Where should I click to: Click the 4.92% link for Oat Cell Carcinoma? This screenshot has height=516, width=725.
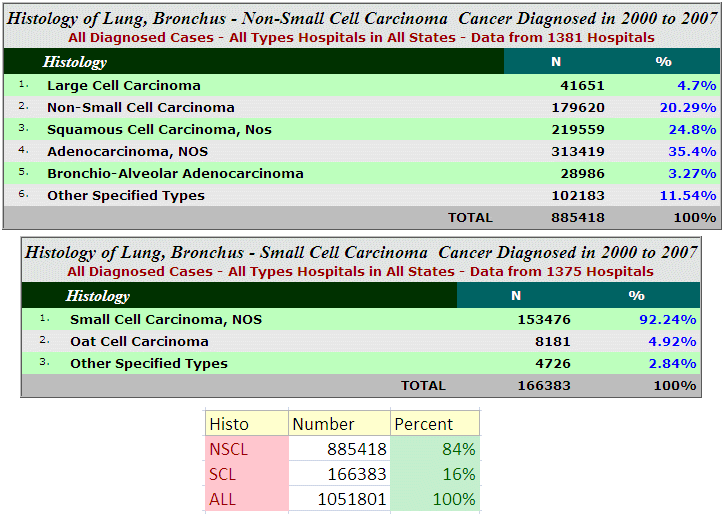pyautogui.click(x=671, y=342)
